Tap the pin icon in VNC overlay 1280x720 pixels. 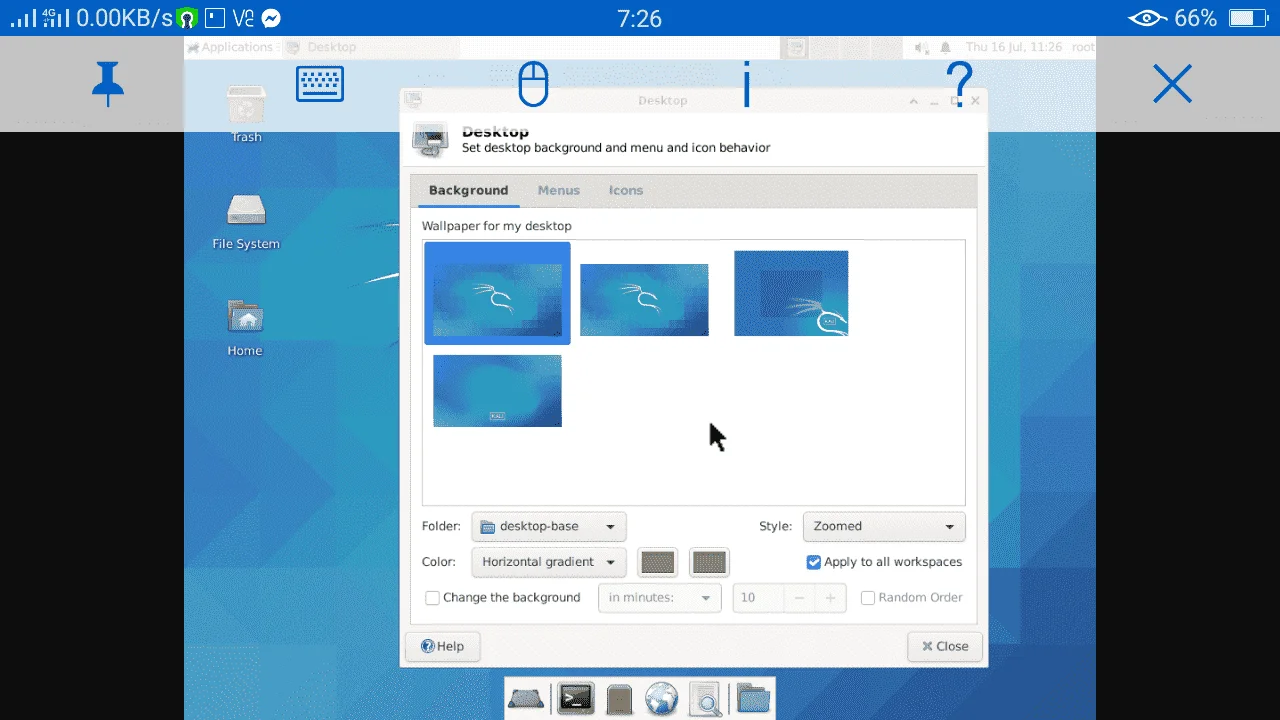point(108,84)
